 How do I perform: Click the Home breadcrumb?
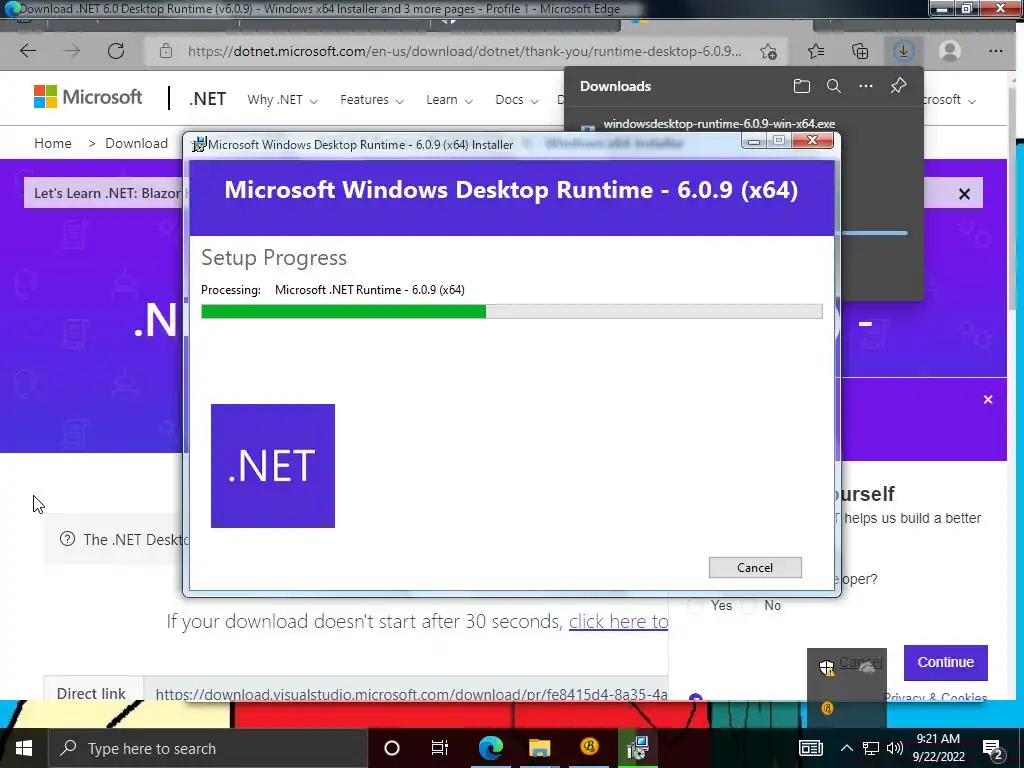[53, 143]
